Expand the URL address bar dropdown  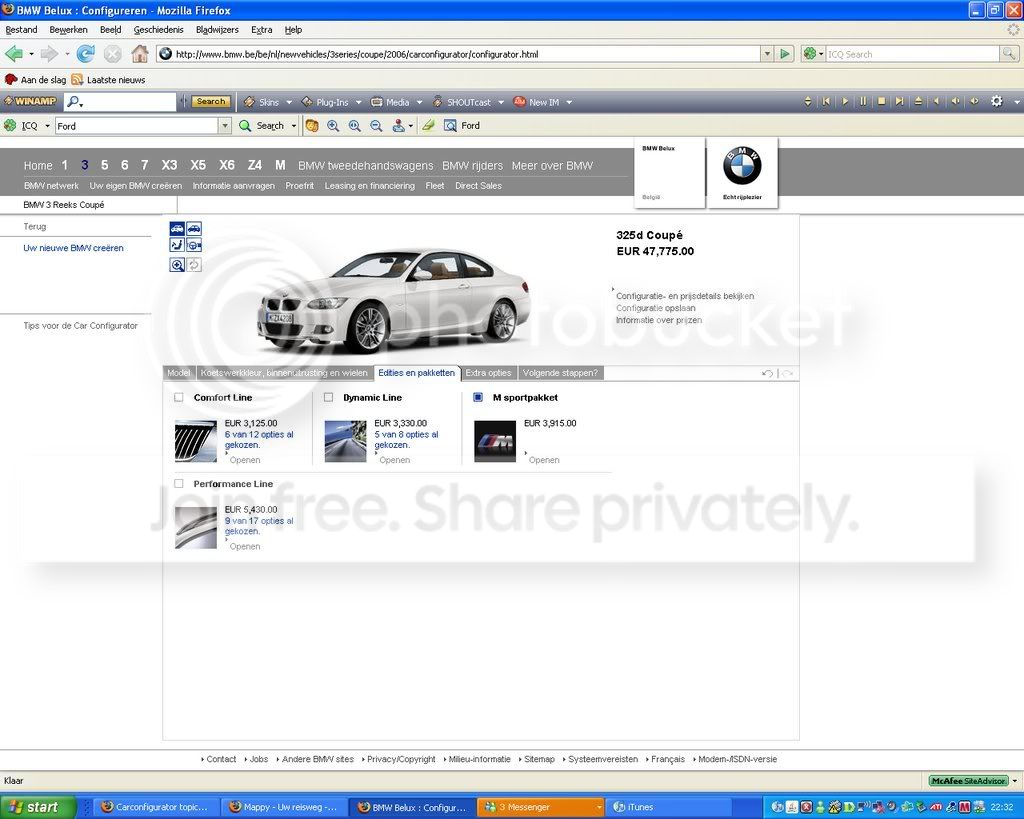(x=767, y=54)
